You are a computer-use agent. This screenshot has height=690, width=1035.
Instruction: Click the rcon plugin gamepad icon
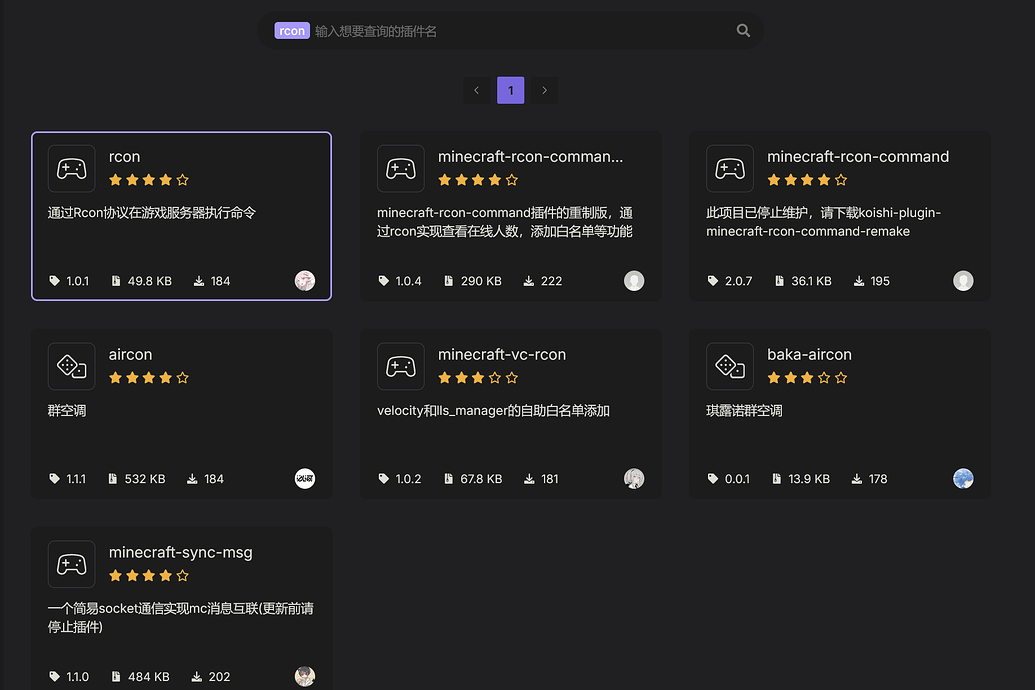click(71, 168)
